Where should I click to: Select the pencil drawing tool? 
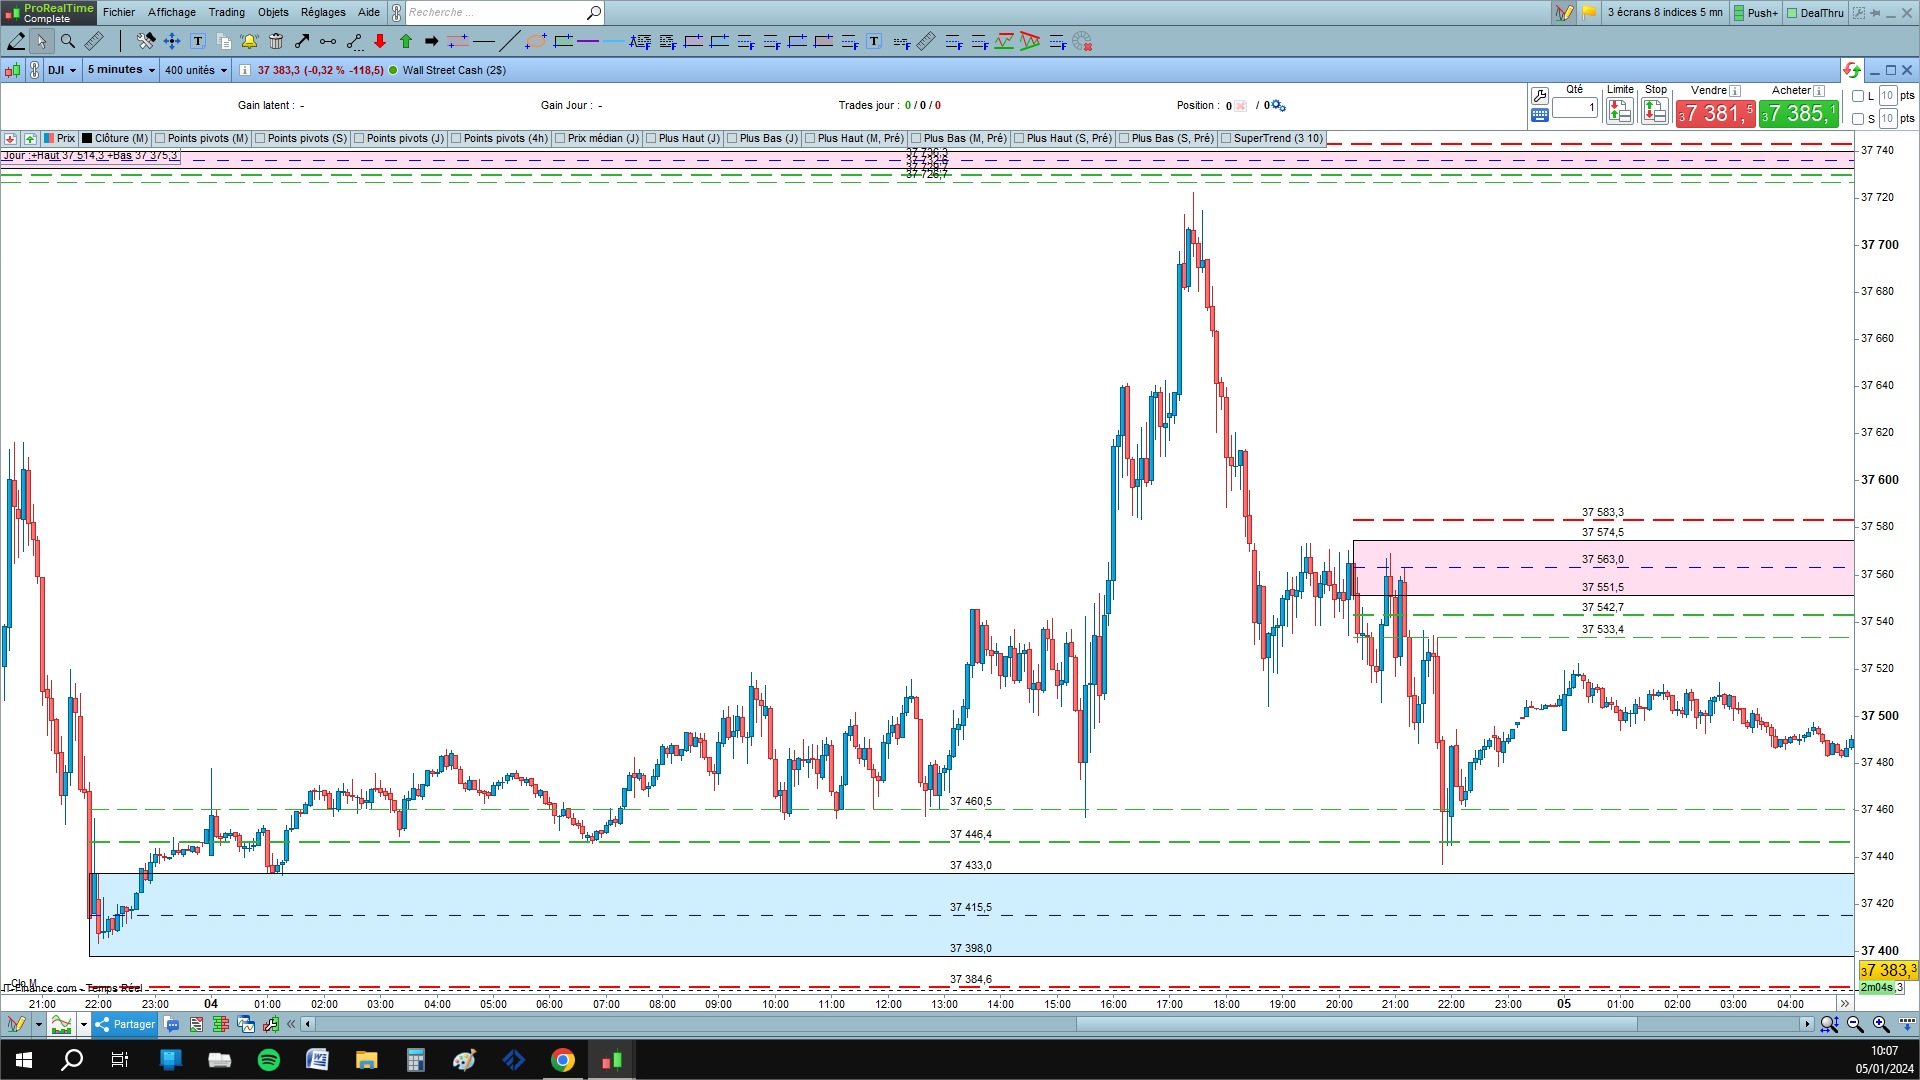click(x=16, y=41)
